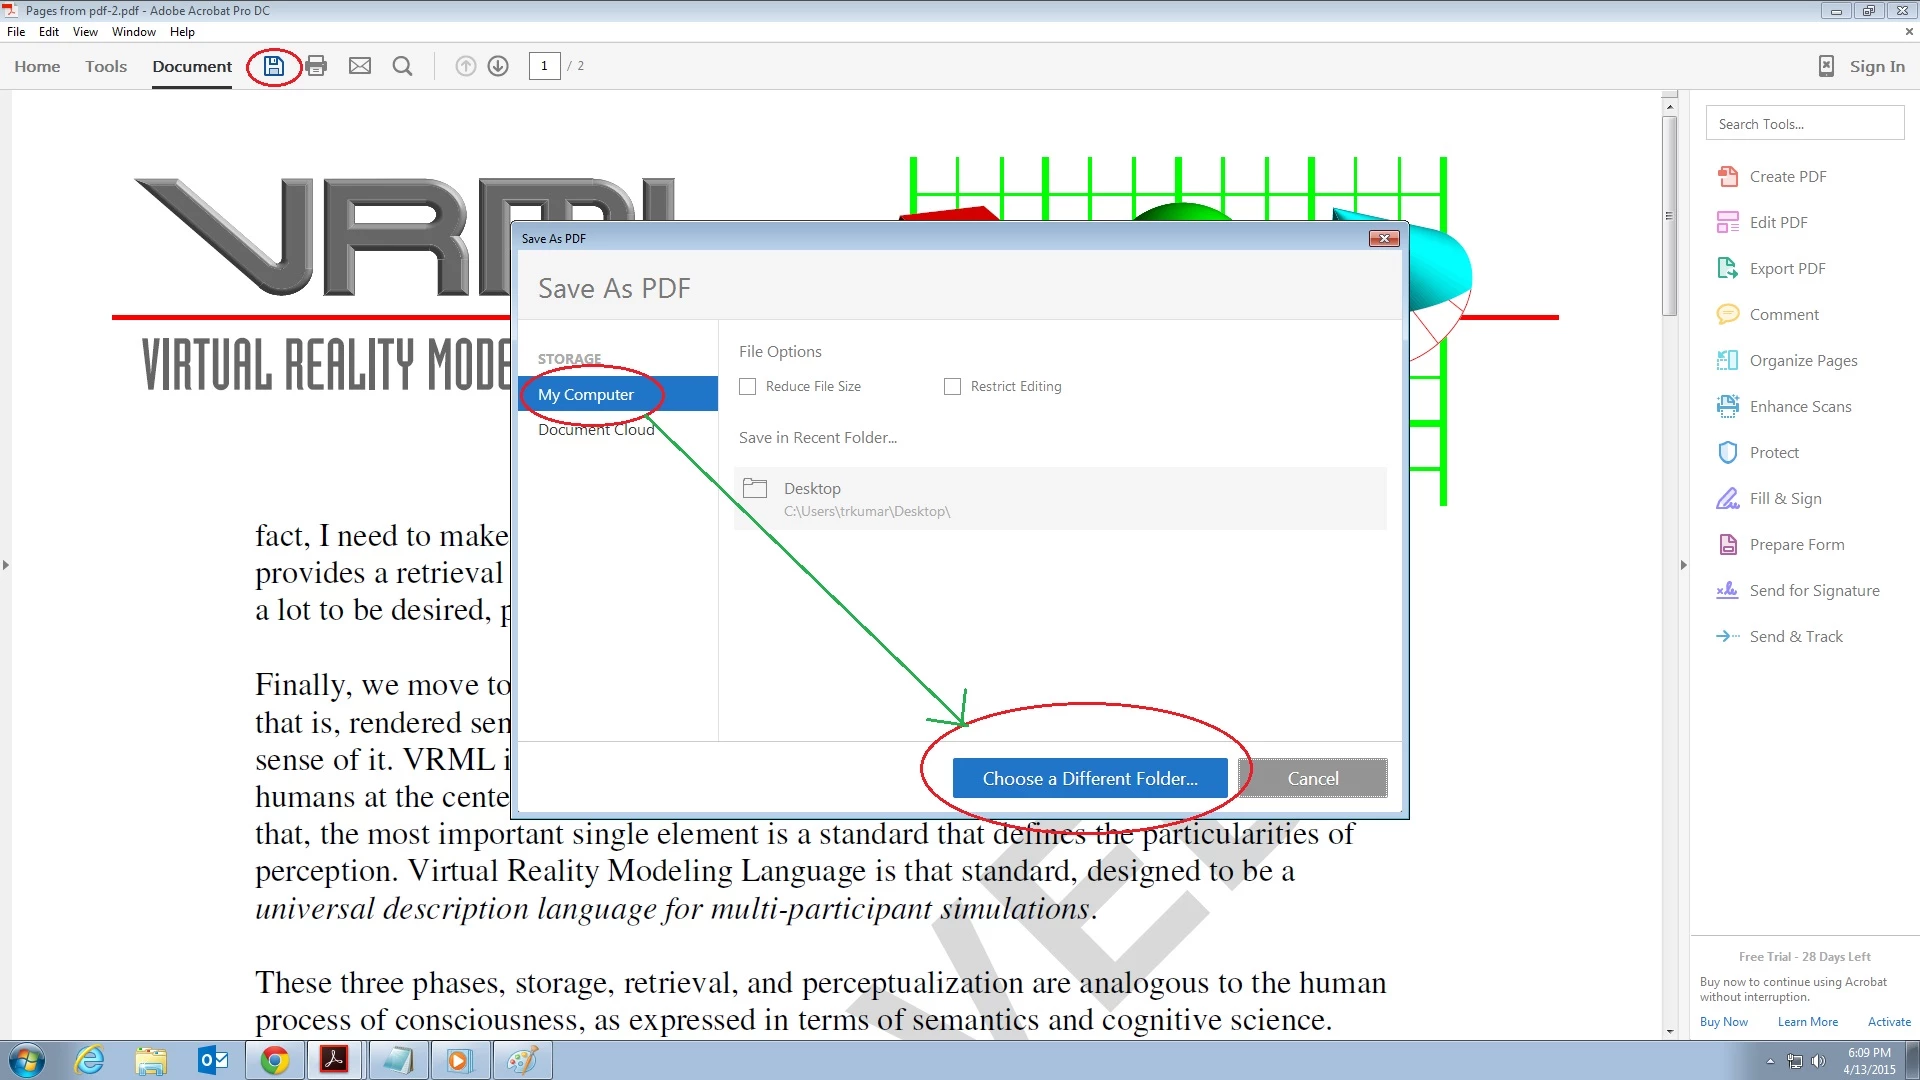Collapse the right tools pane arrow
1920x1080 pixels.
point(1683,565)
